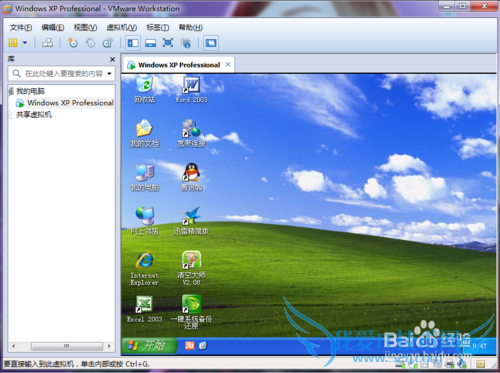The height and width of the screenshot is (373, 500).
Task: Click the message log icon in status bar
Action: click(480, 364)
